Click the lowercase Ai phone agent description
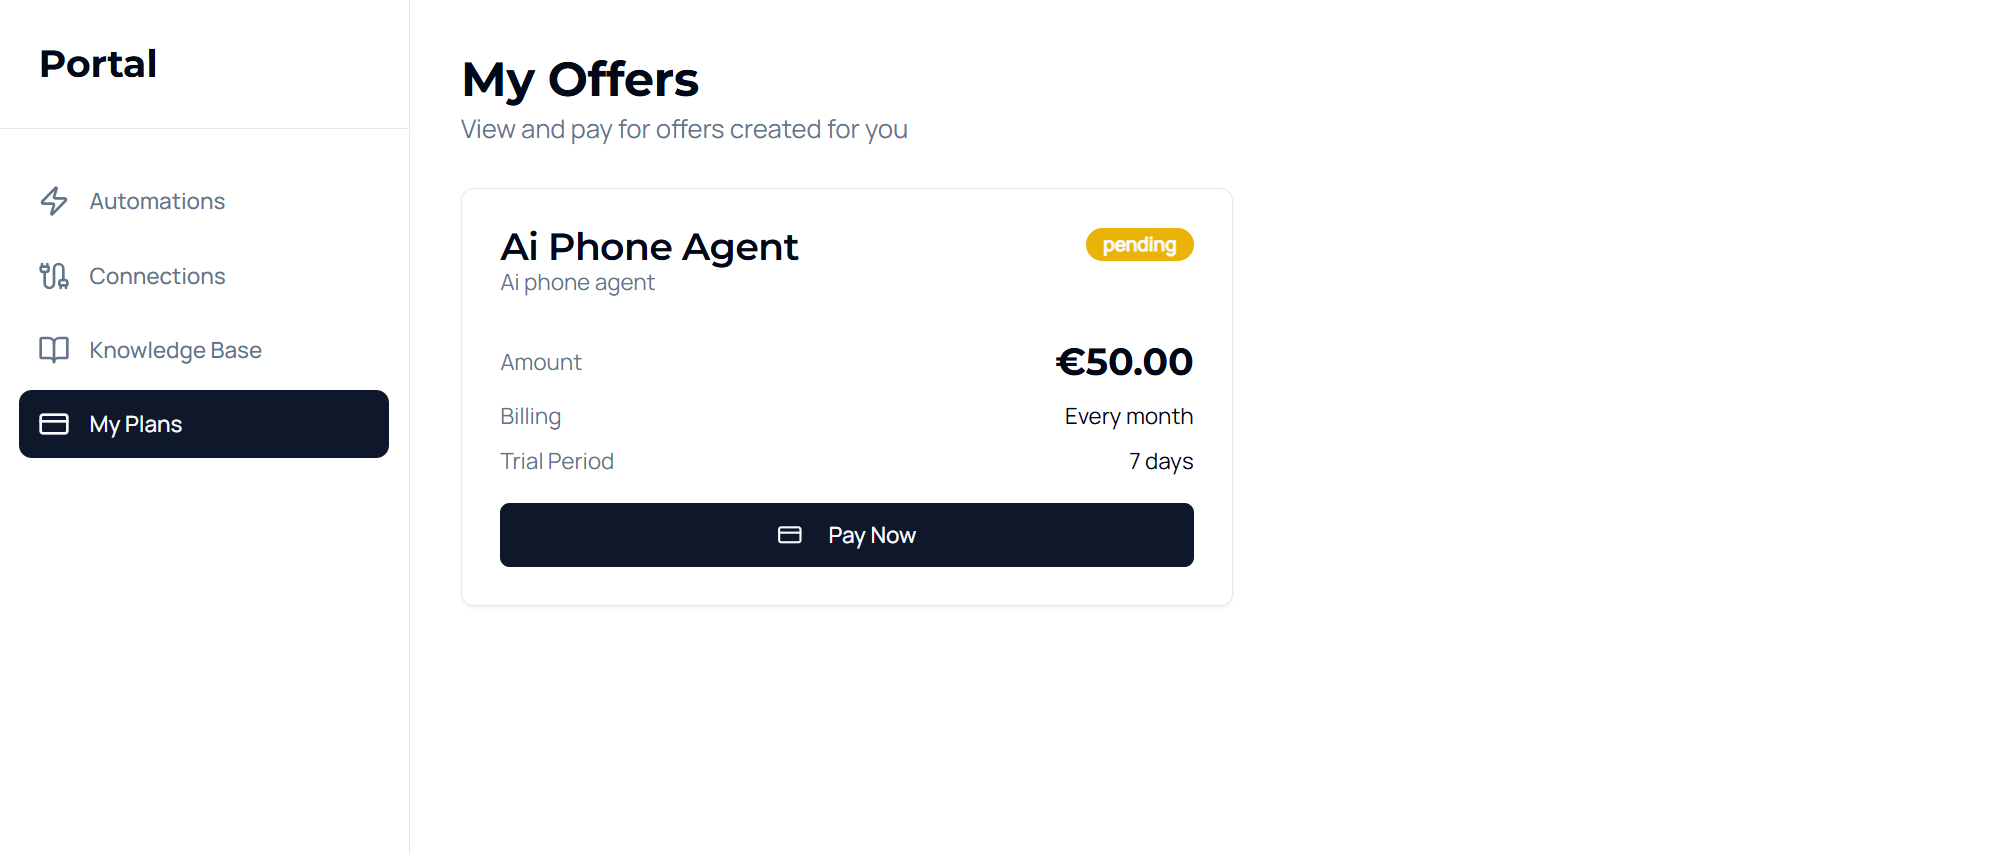Screen dimensions: 1993x854 [x=577, y=283]
